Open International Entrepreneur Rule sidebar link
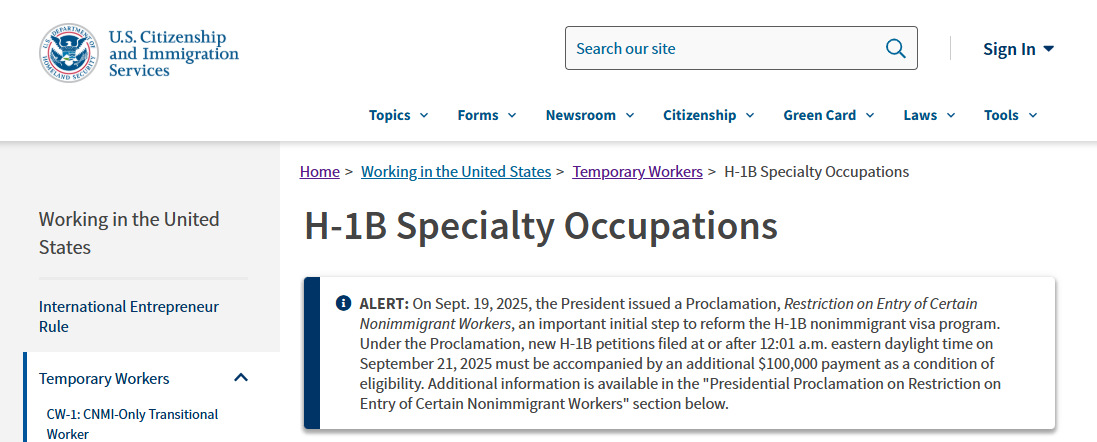The width and height of the screenshot is (1097, 442). point(129,316)
